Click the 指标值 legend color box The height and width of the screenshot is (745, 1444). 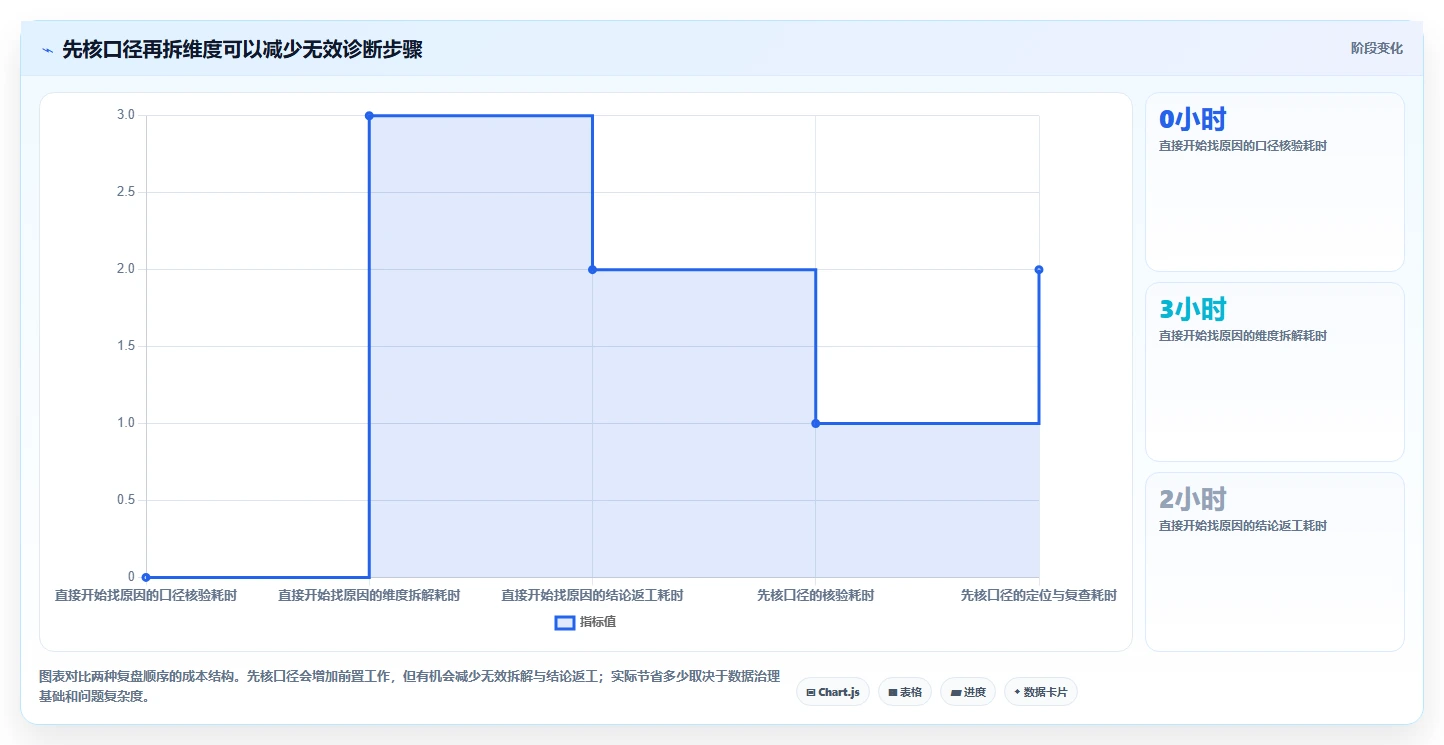(564, 623)
